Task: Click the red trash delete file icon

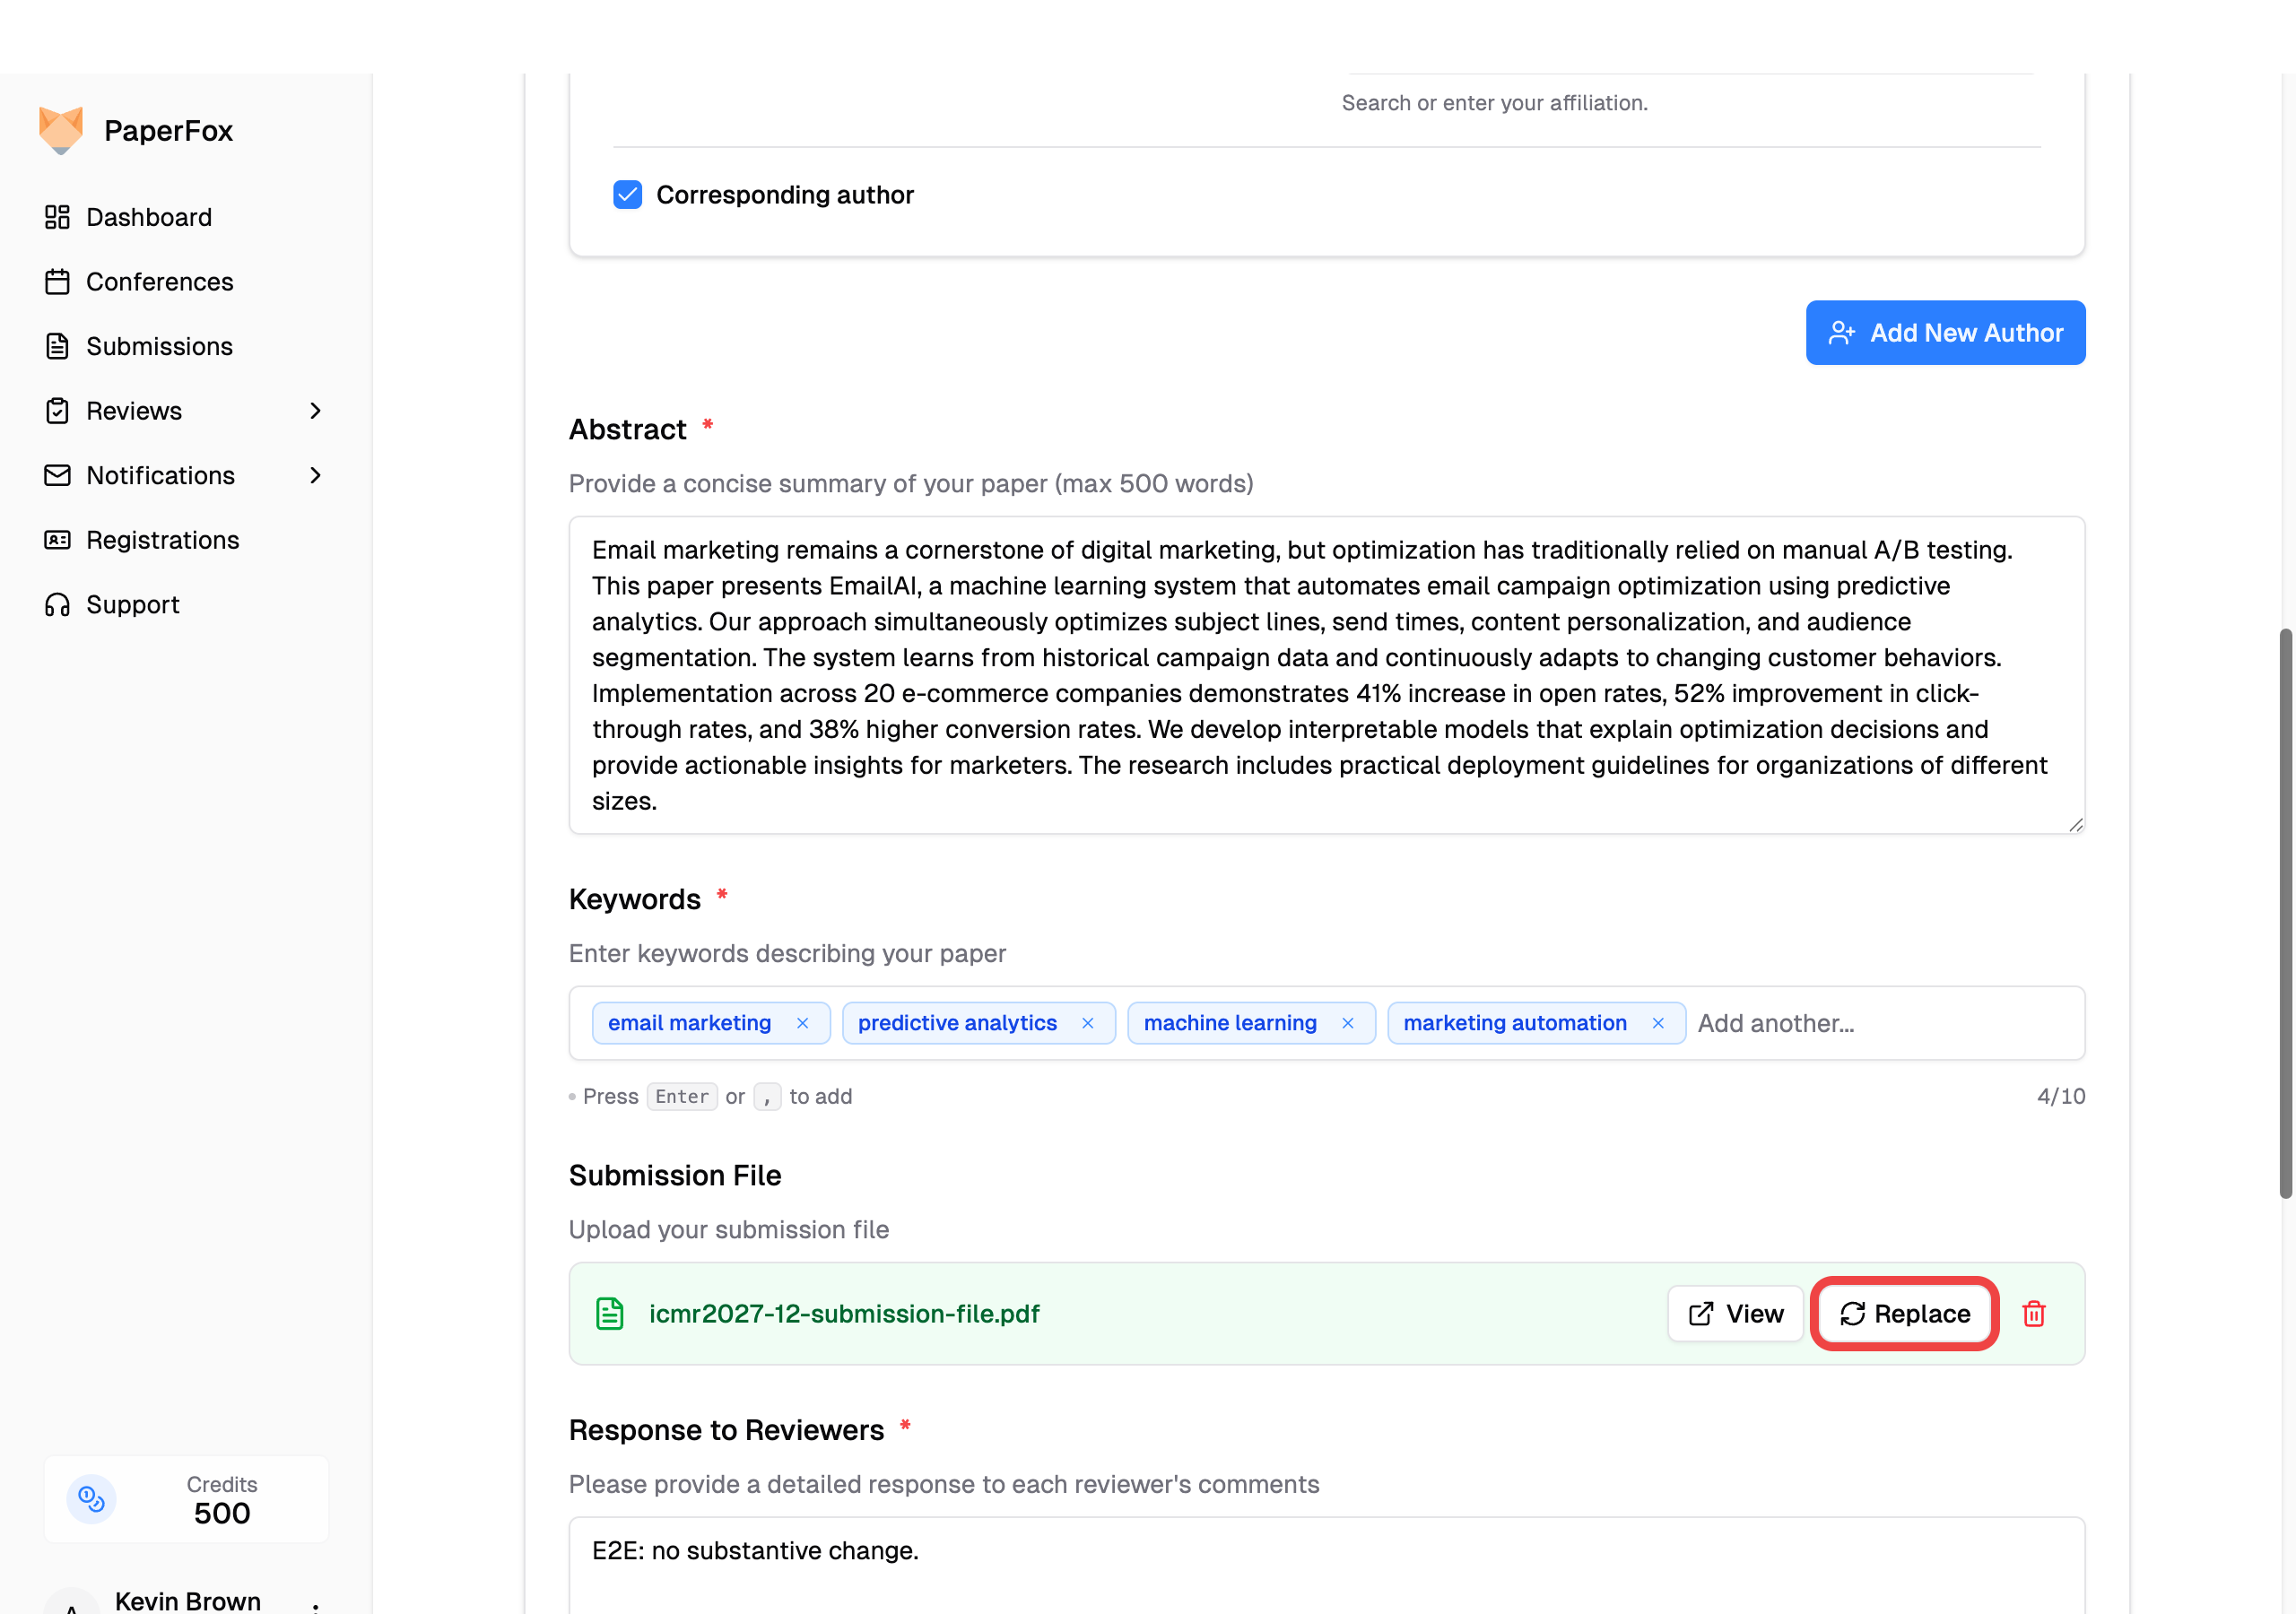Action: point(2033,1313)
